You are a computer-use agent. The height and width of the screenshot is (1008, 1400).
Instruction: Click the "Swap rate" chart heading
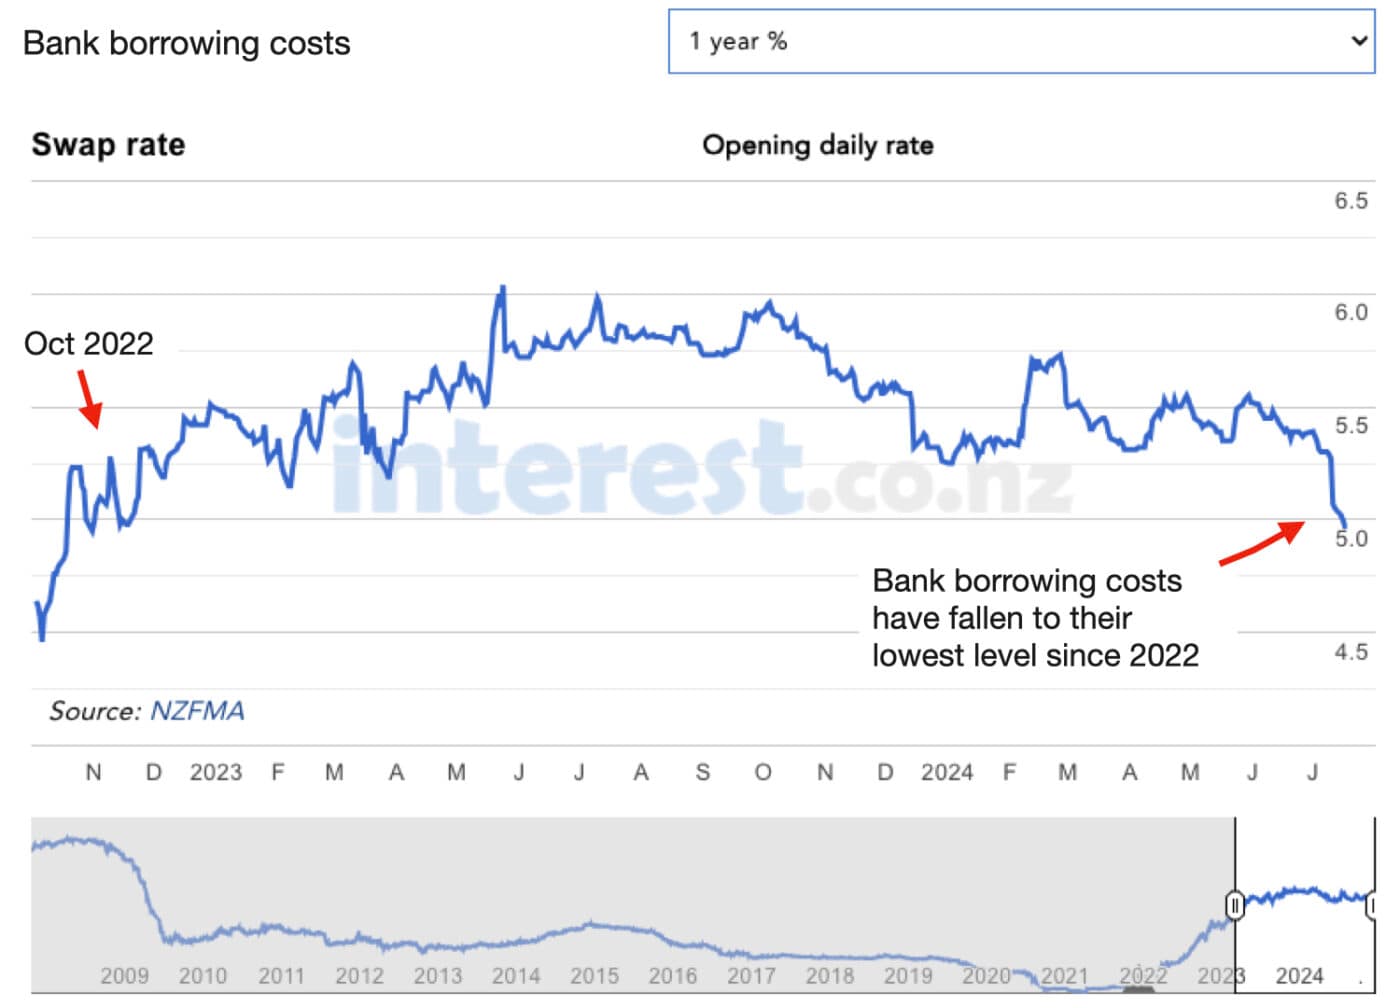coord(108,145)
